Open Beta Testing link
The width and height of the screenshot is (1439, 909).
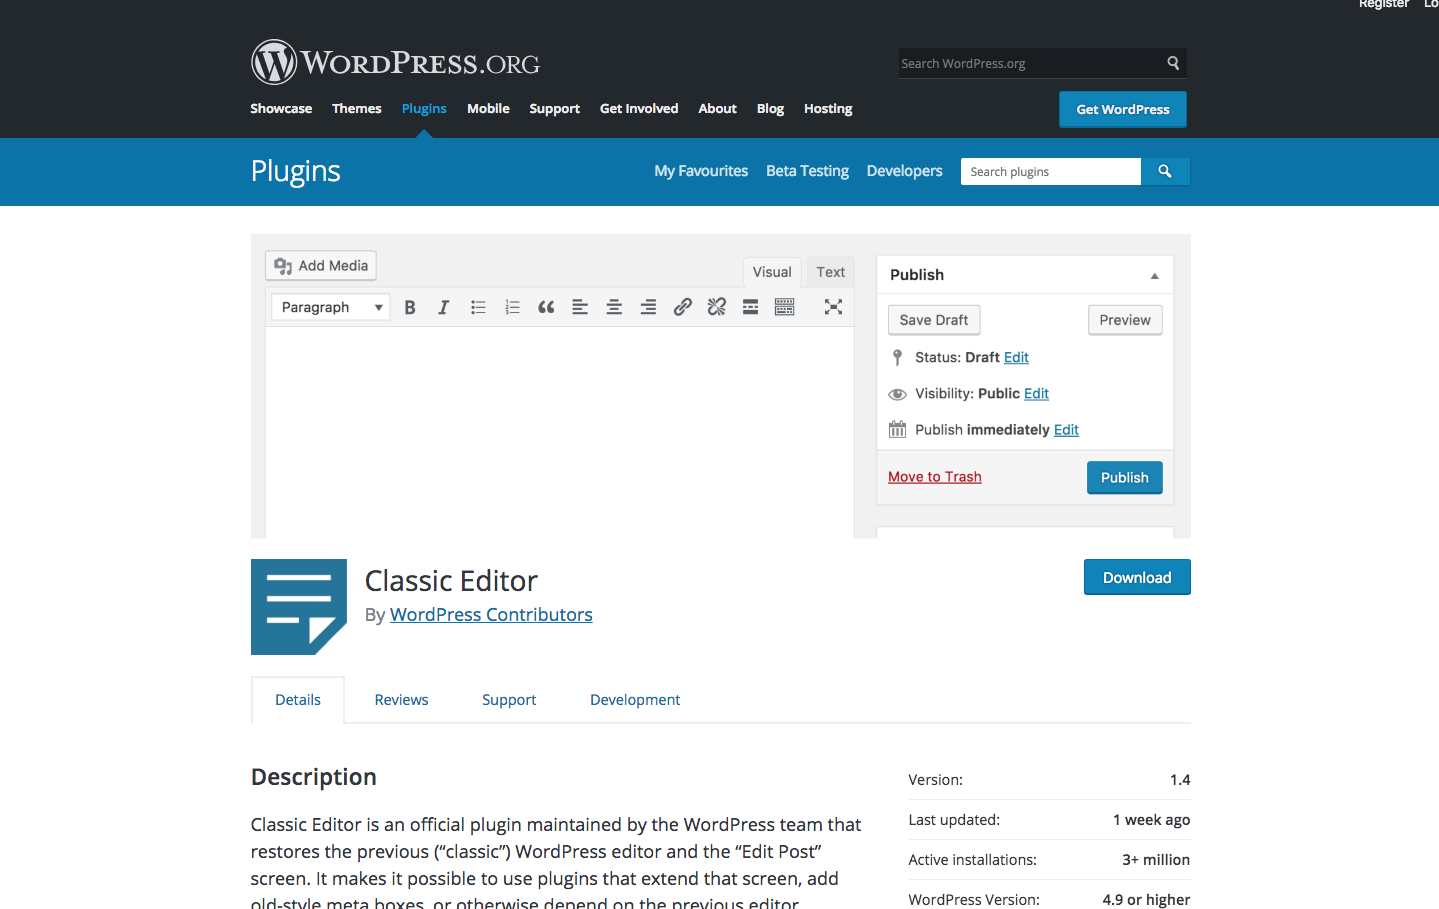click(x=807, y=171)
